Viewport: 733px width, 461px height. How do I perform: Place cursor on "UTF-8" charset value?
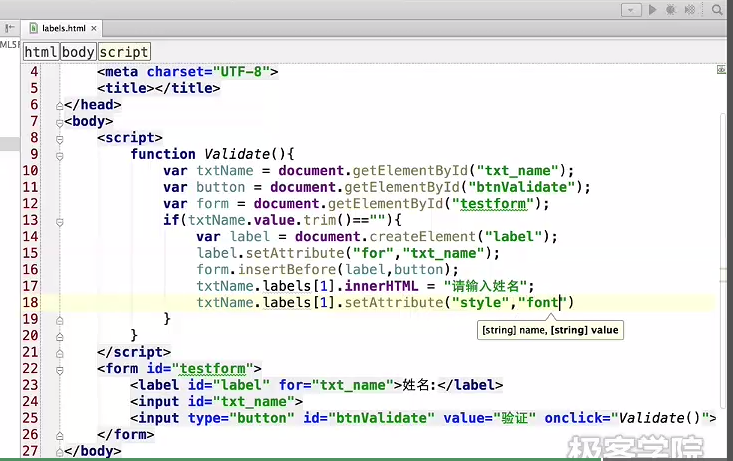point(241,72)
